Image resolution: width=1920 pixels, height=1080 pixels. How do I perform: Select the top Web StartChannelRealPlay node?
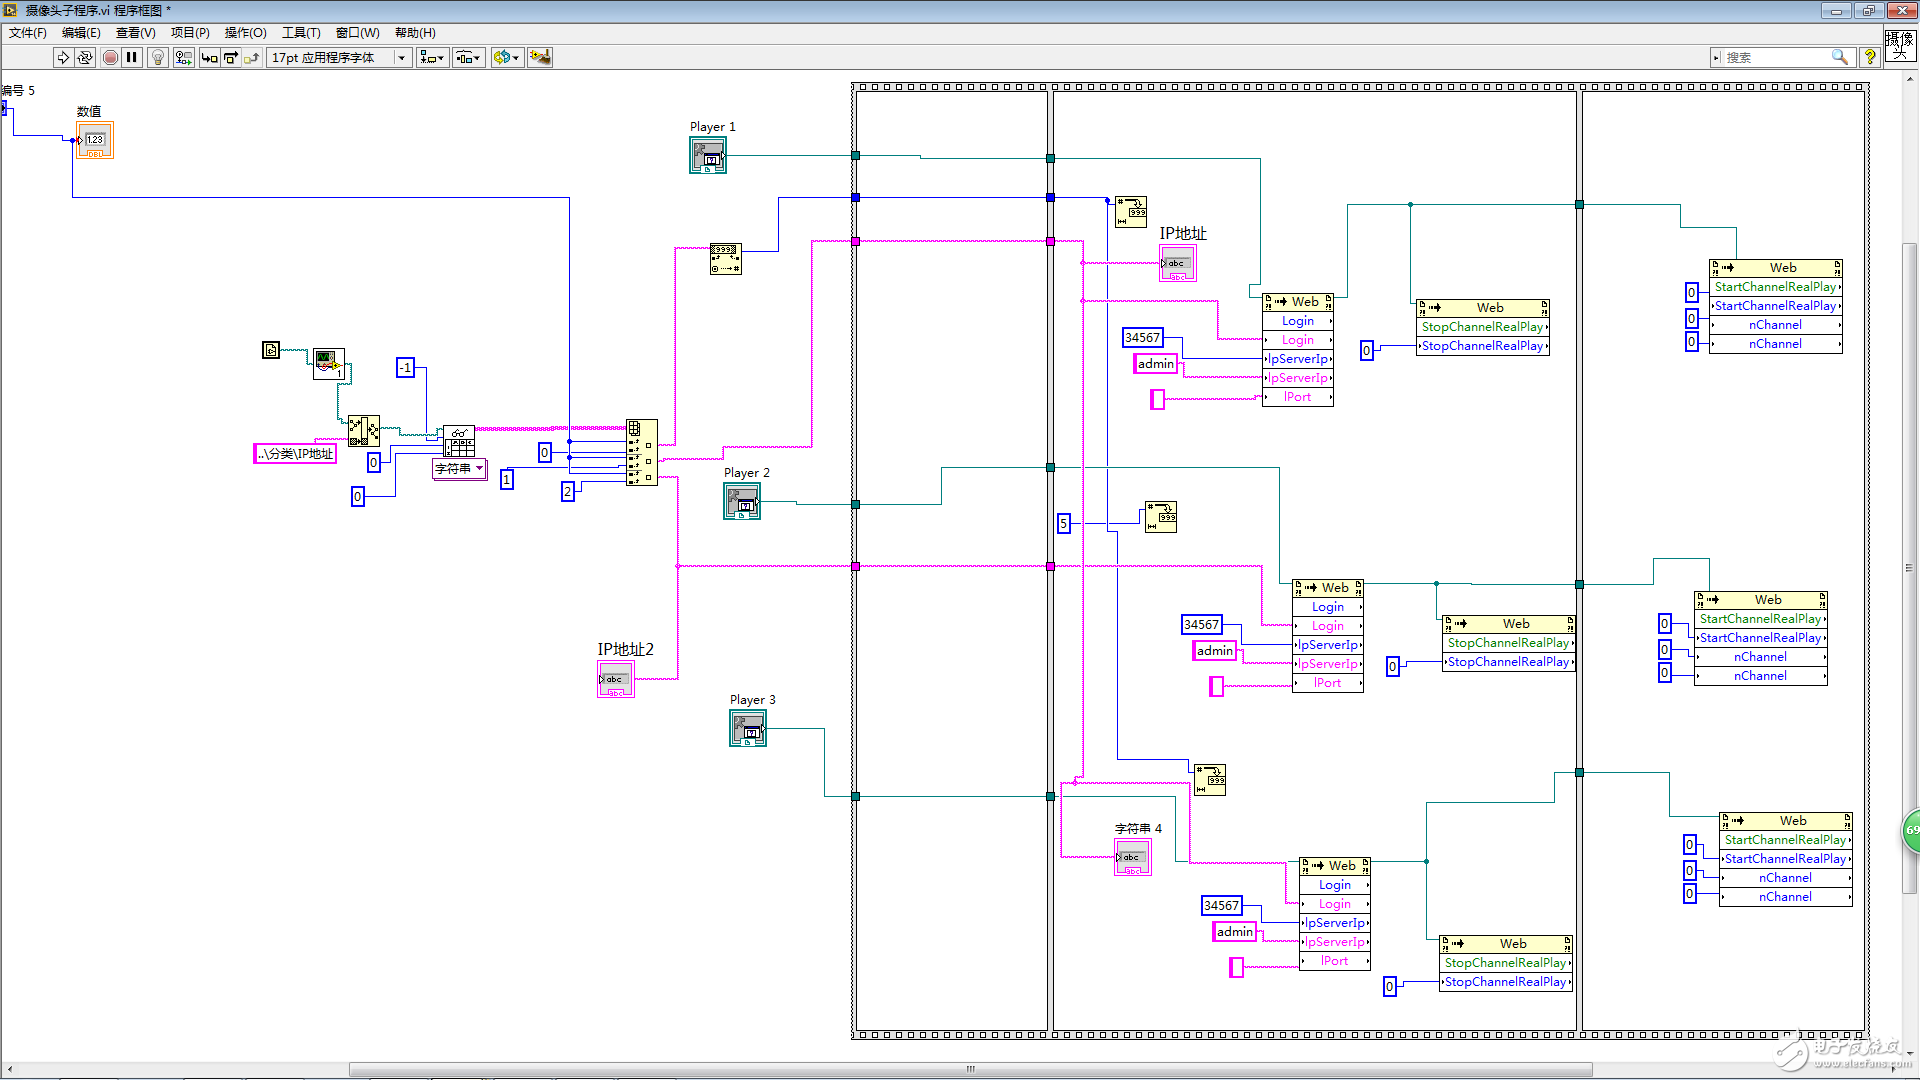pos(1776,306)
